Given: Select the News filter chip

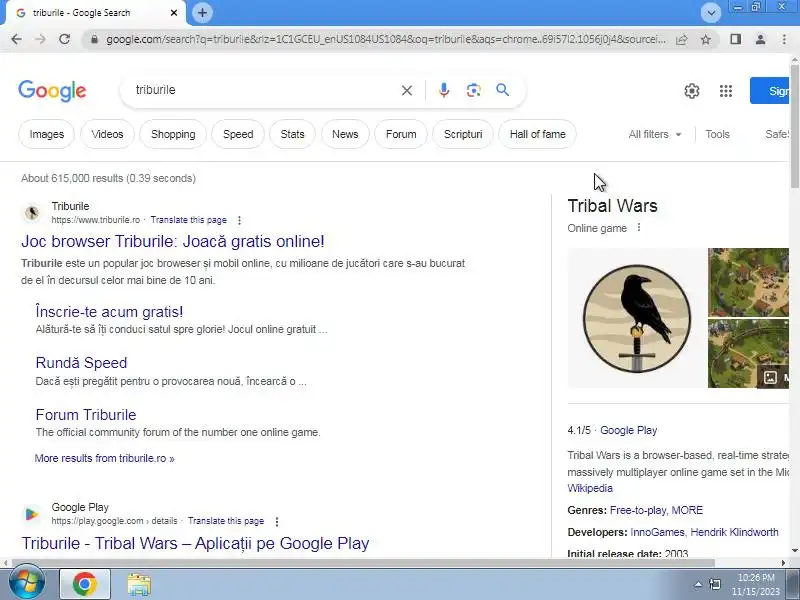Looking at the screenshot, I should (345, 134).
